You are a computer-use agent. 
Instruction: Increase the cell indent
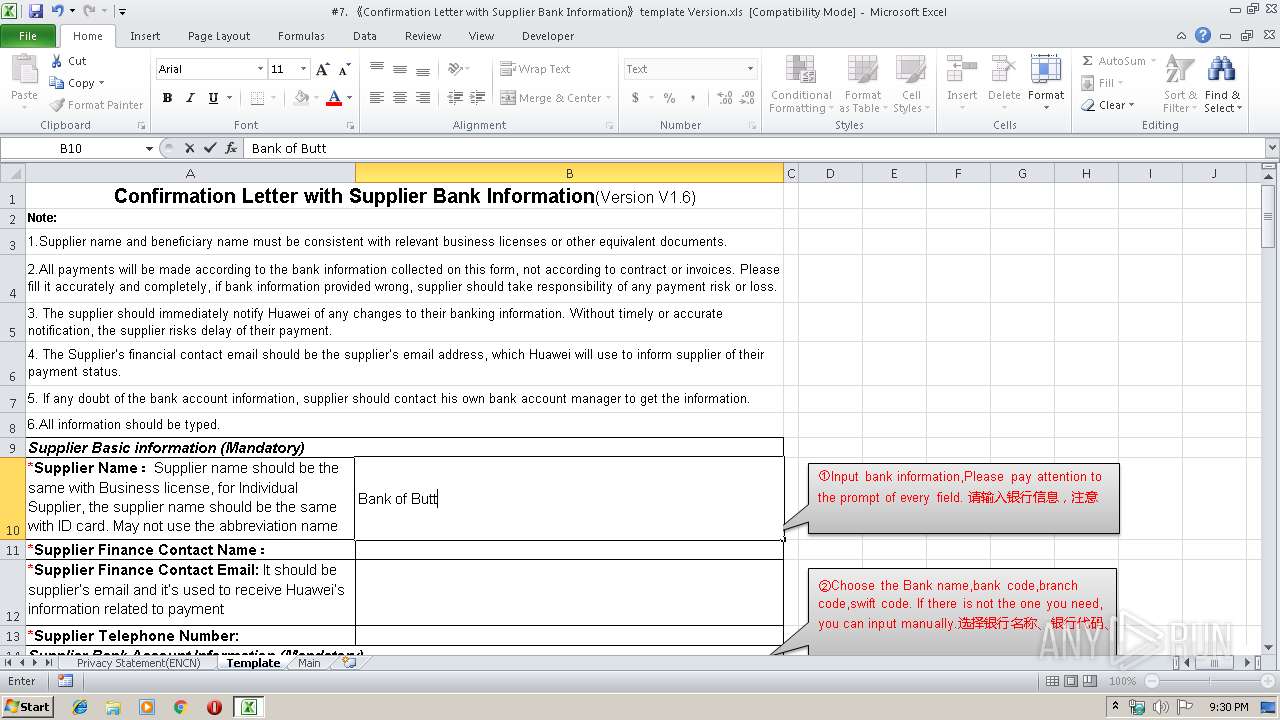pos(477,98)
